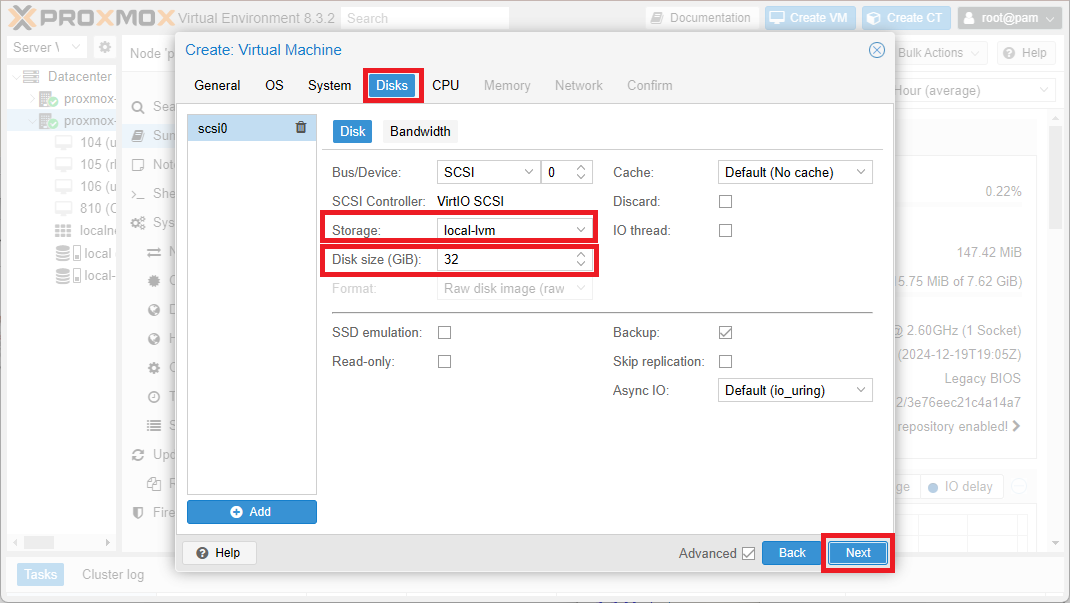
Task: Enable Skip replication checkbox
Action: point(725,362)
